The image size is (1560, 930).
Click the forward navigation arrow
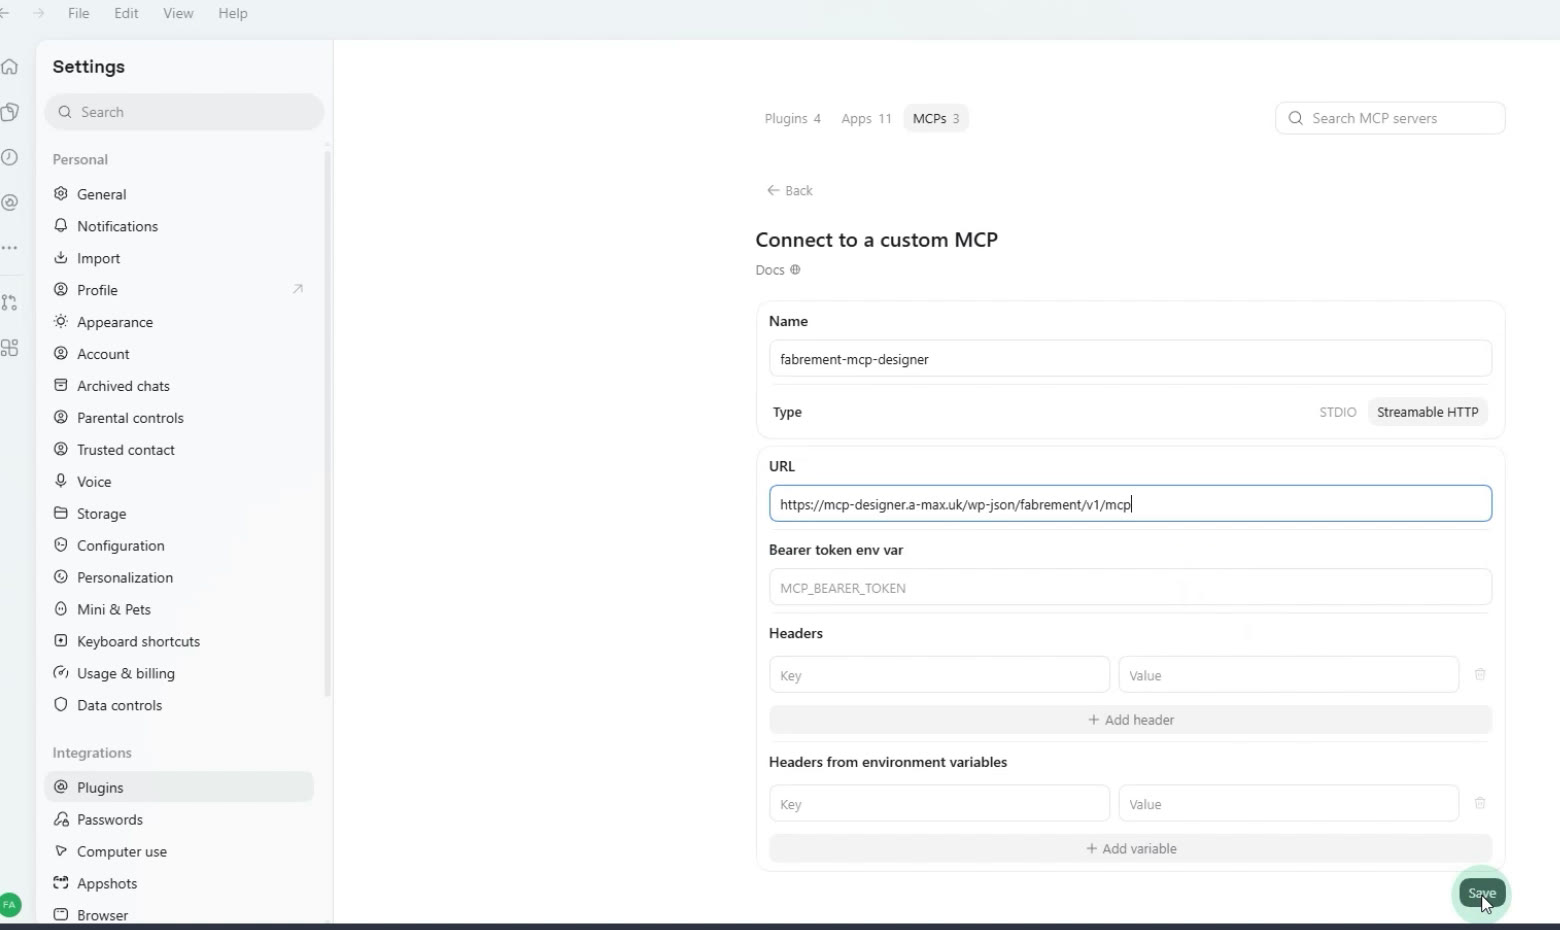tap(39, 13)
